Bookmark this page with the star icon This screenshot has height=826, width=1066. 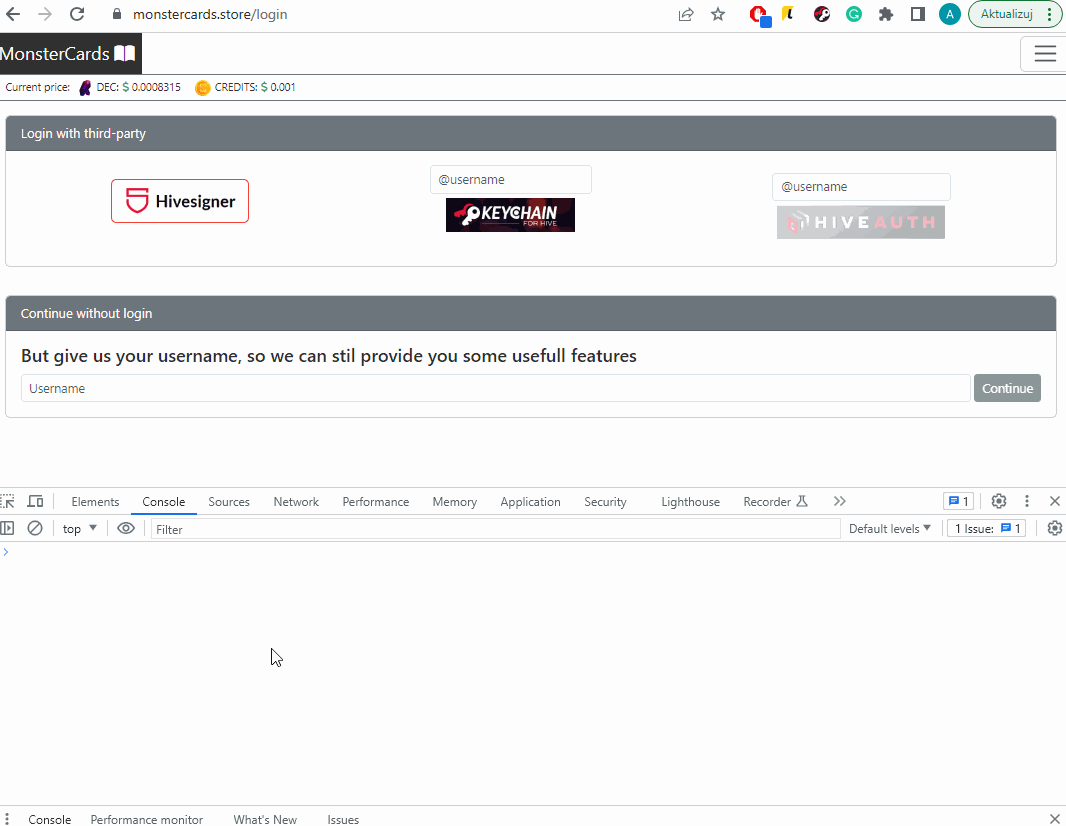[x=718, y=14]
